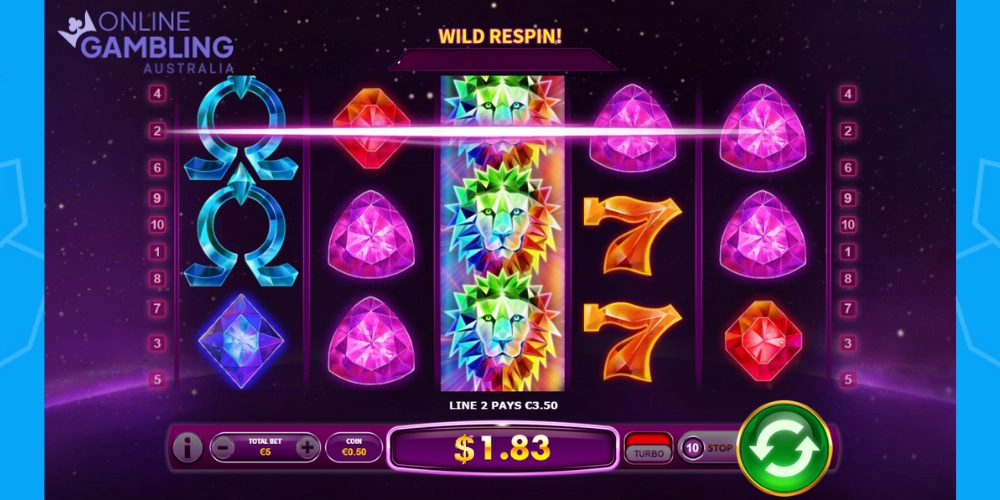Stop the autoplay with STOP button
This screenshot has width=1000, height=500.
[719, 448]
